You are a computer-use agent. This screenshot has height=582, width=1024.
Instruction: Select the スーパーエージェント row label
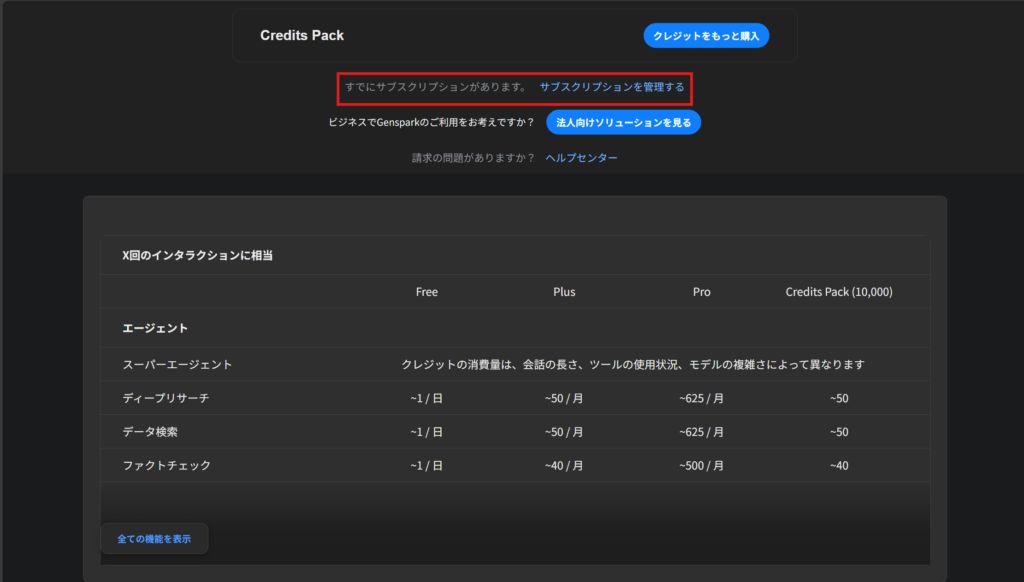coord(177,365)
